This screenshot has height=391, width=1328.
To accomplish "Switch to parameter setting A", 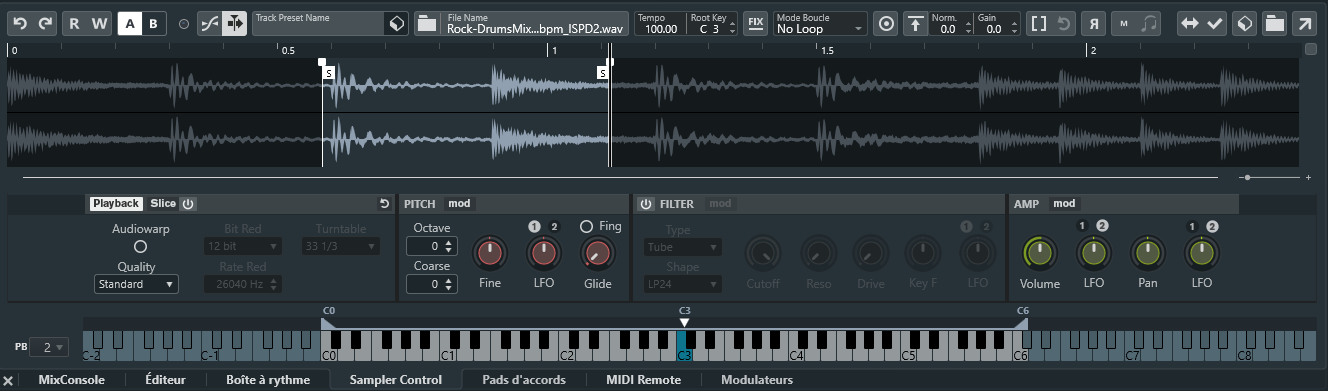I will pos(130,23).
